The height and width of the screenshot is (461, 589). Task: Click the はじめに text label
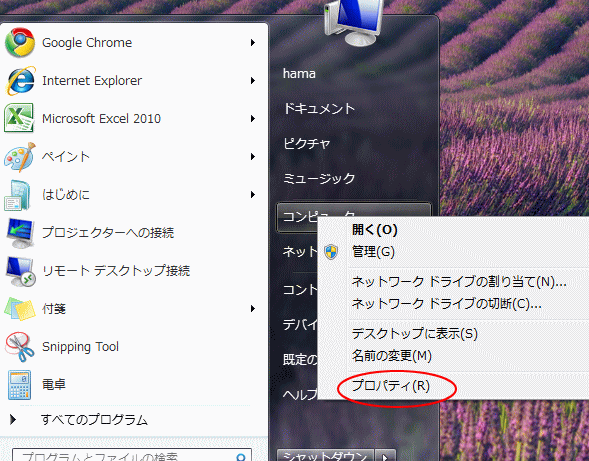pyautogui.click(x=66, y=195)
